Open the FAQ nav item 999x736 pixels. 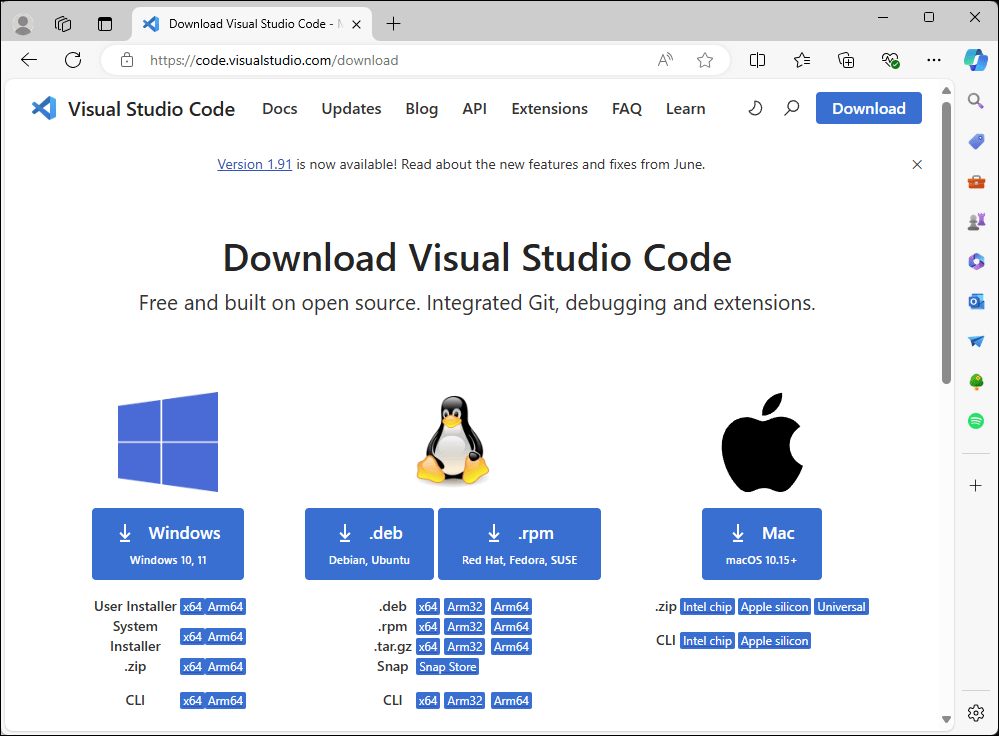[627, 109]
